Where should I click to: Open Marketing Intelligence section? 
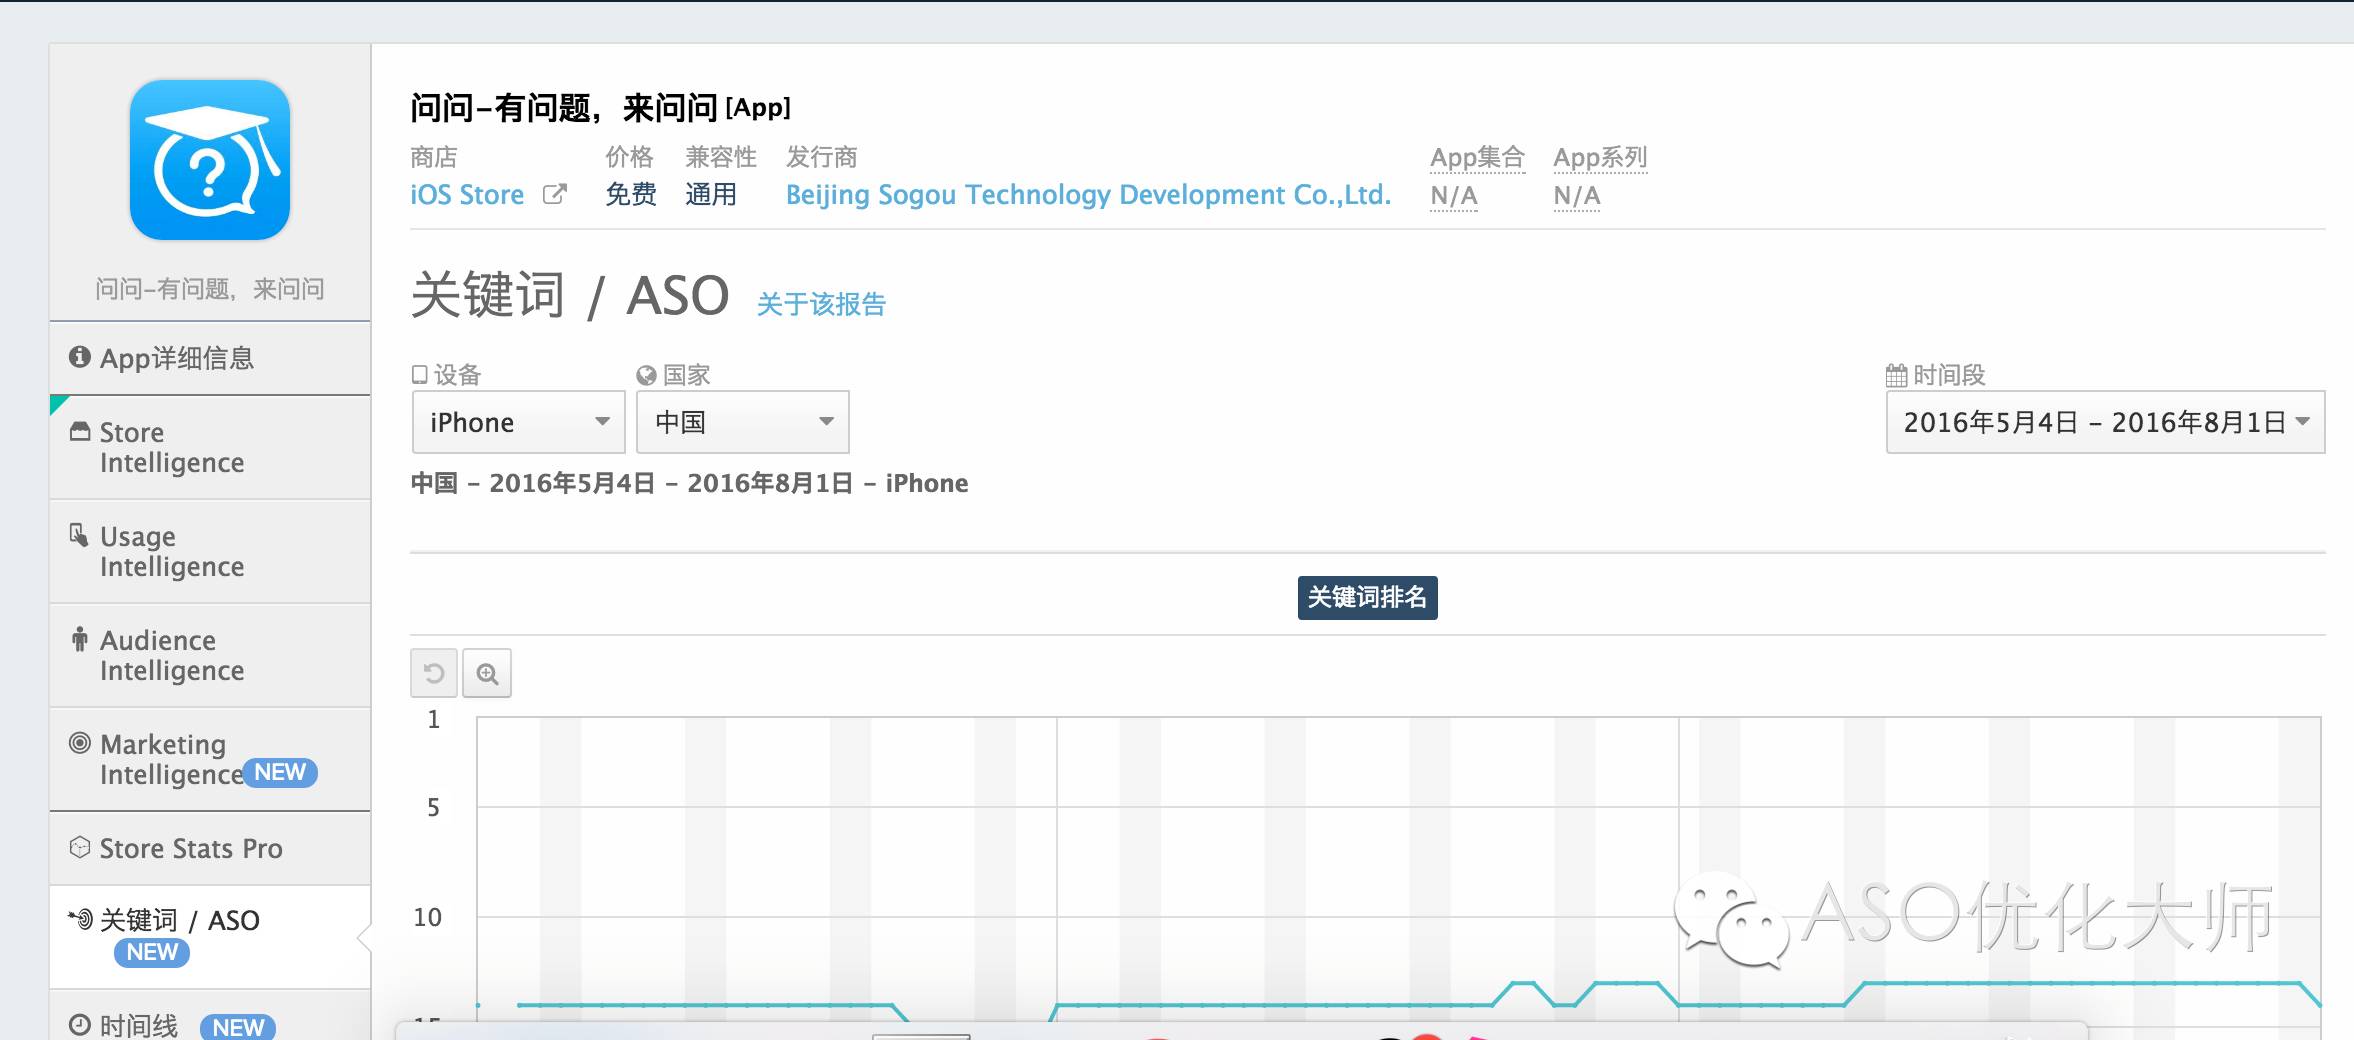210,759
